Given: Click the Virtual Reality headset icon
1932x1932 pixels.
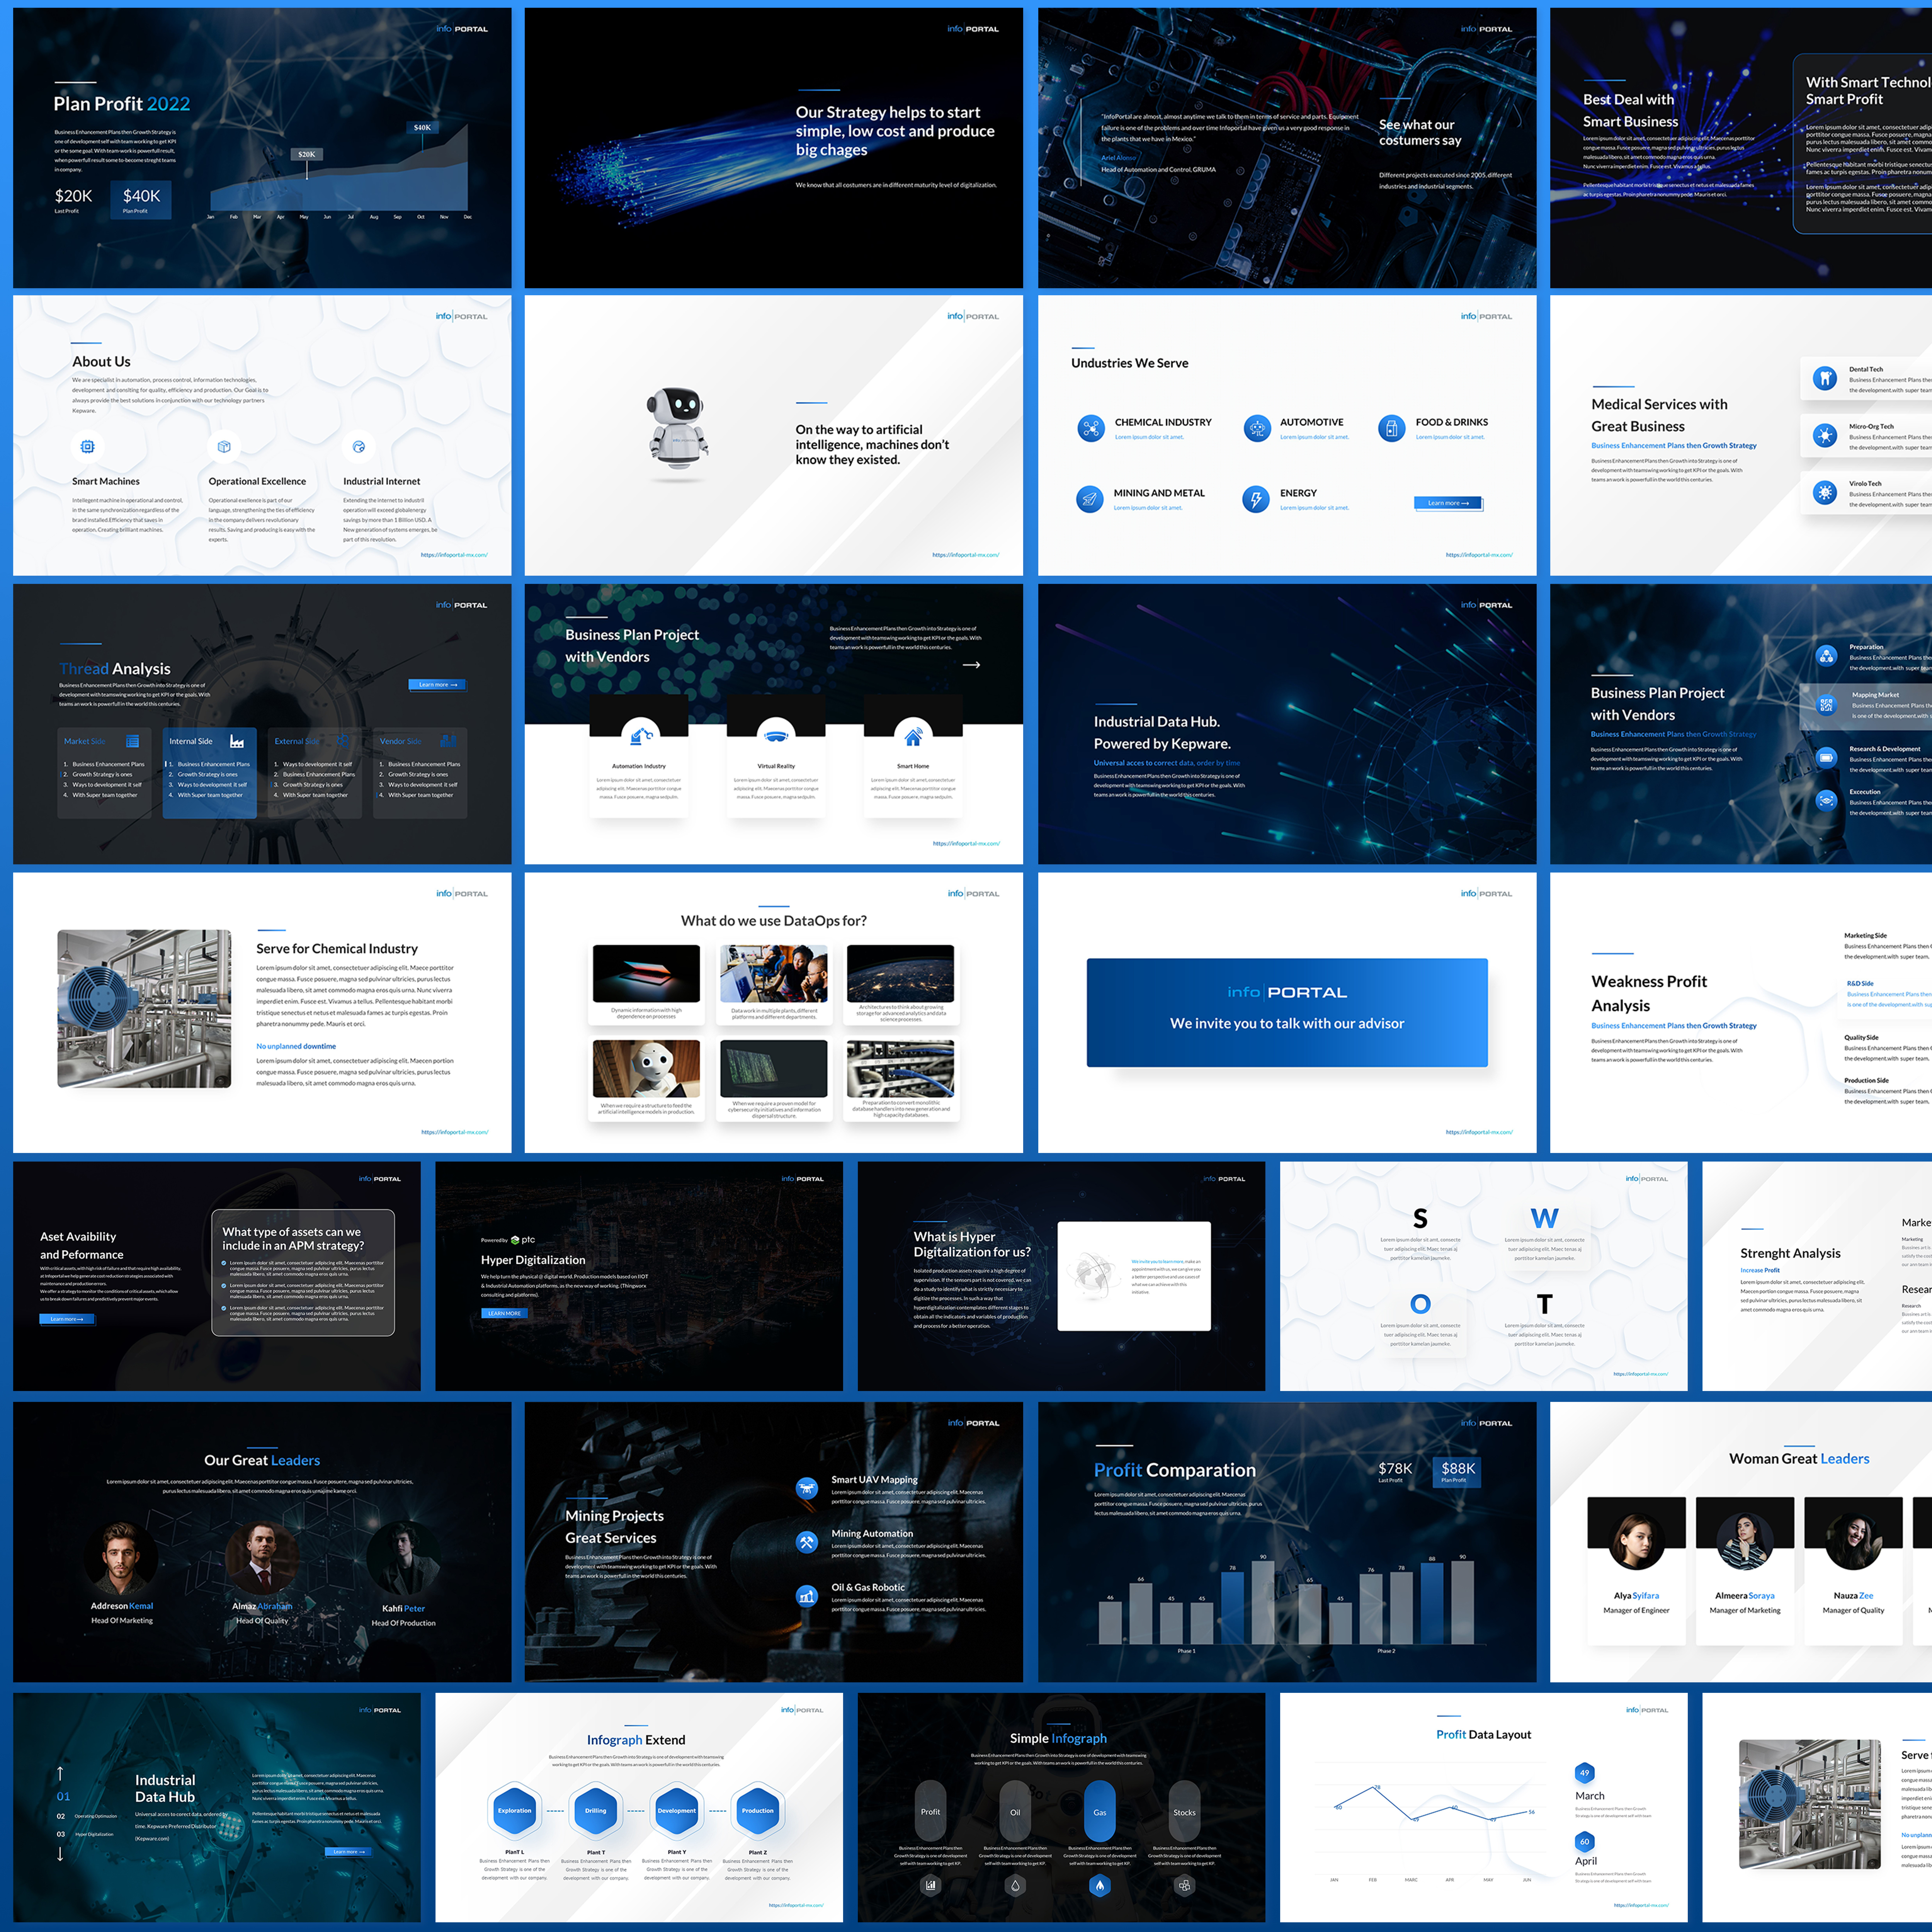Looking at the screenshot, I should 776,737.
